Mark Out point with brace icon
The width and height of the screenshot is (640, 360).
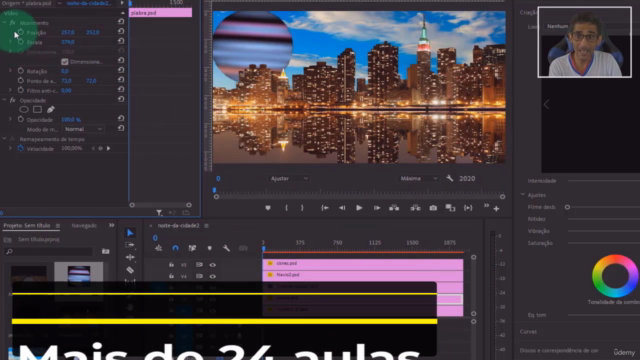coord(302,208)
